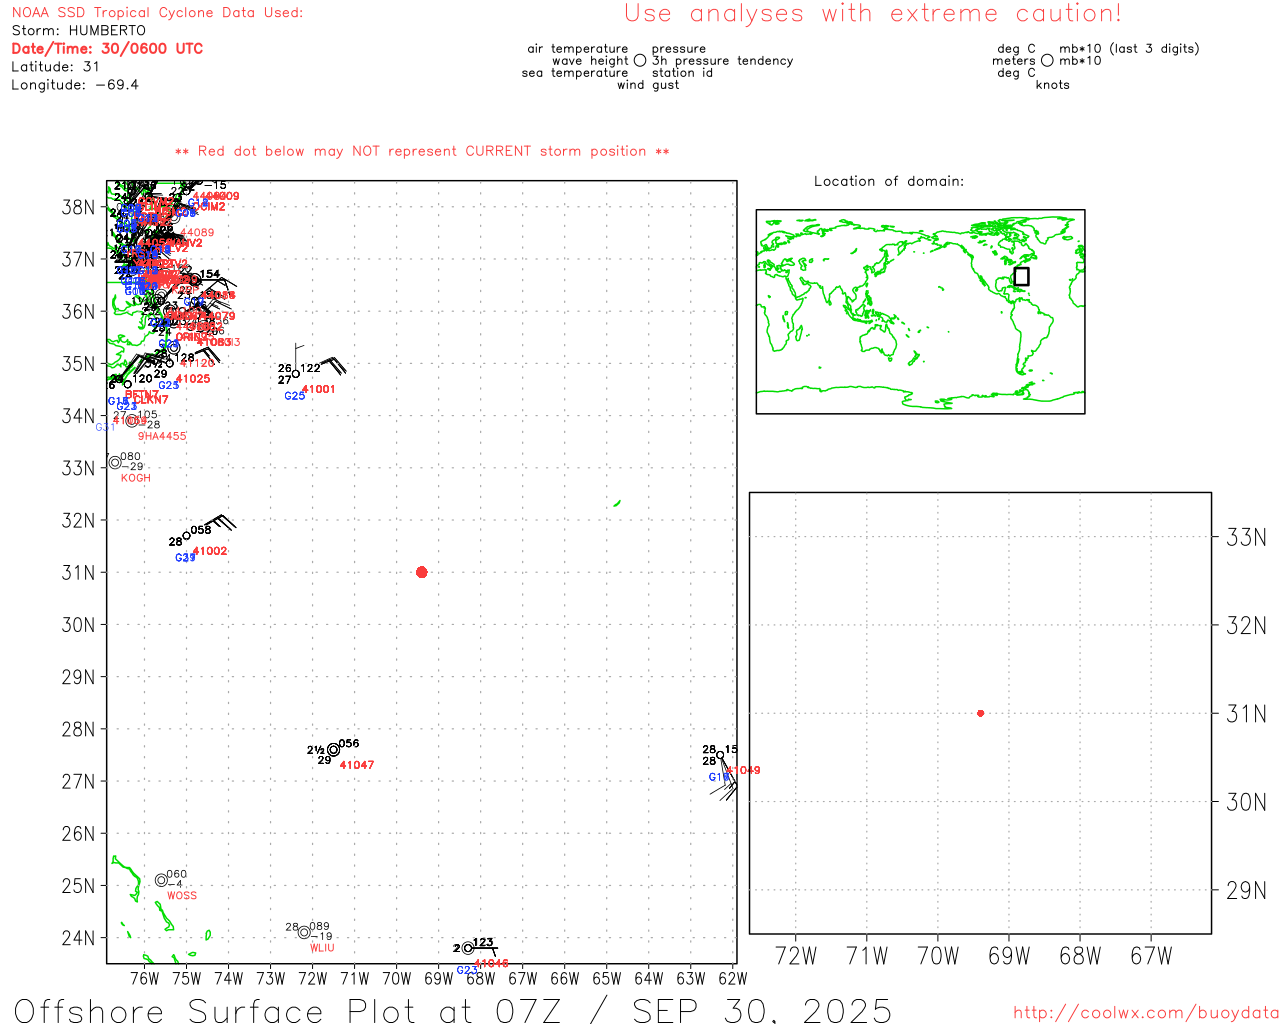Click '3h pressure tendency' in the legend

(x=723, y=60)
